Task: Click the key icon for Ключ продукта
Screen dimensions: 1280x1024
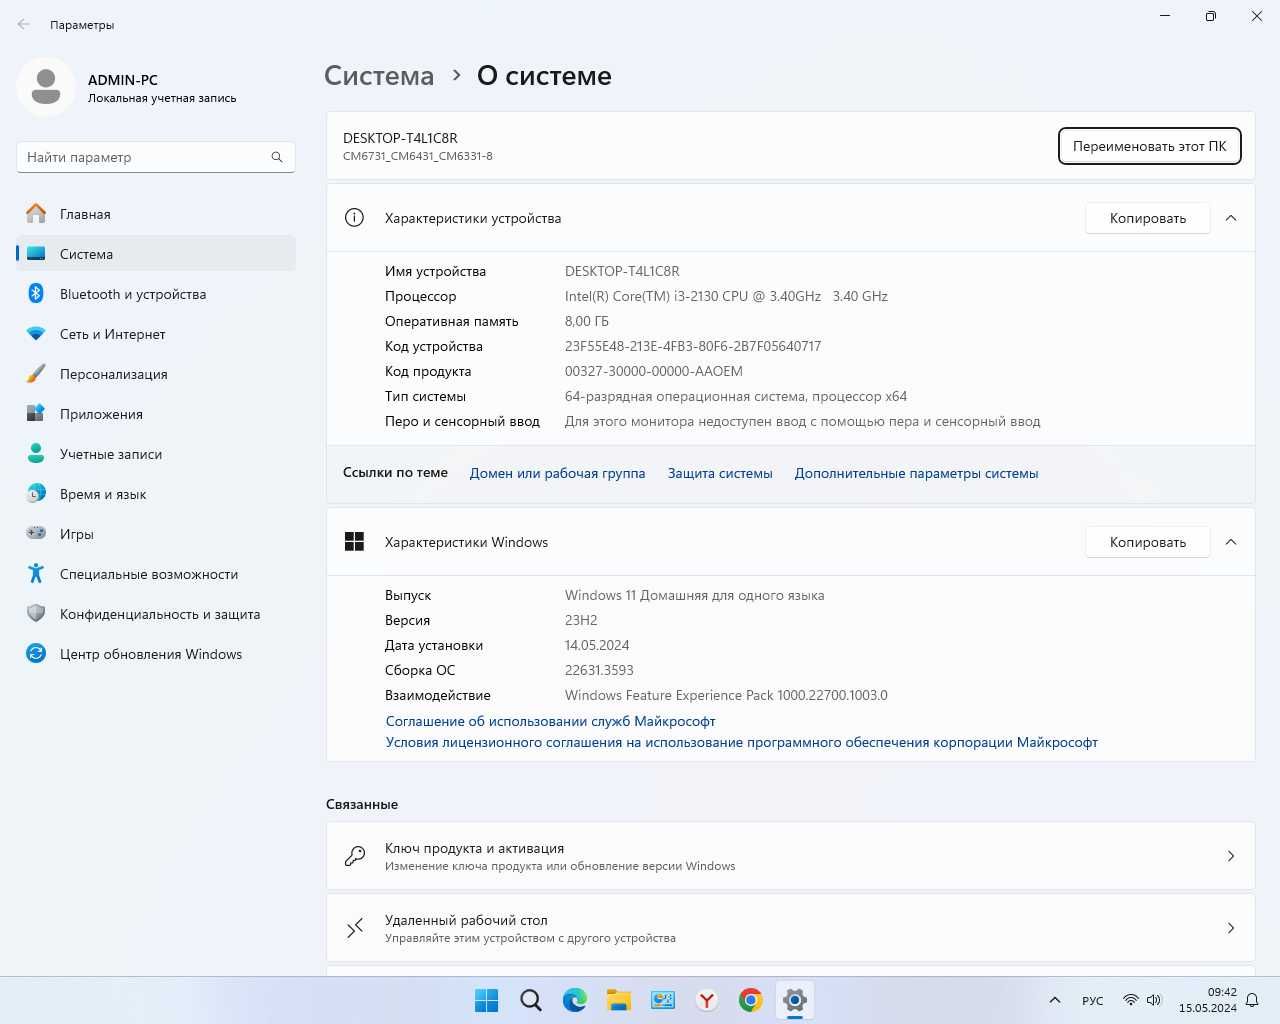Action: [x=355, y=856]
